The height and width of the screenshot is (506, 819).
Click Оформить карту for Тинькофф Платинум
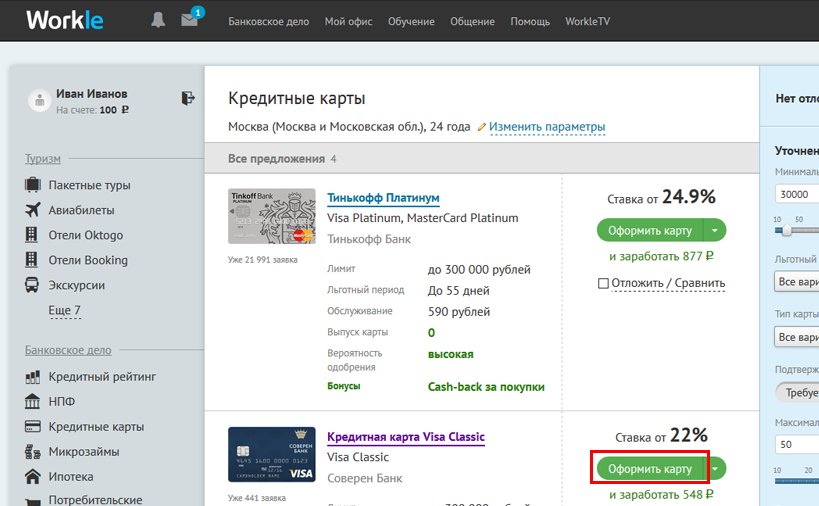coord(650,230)
